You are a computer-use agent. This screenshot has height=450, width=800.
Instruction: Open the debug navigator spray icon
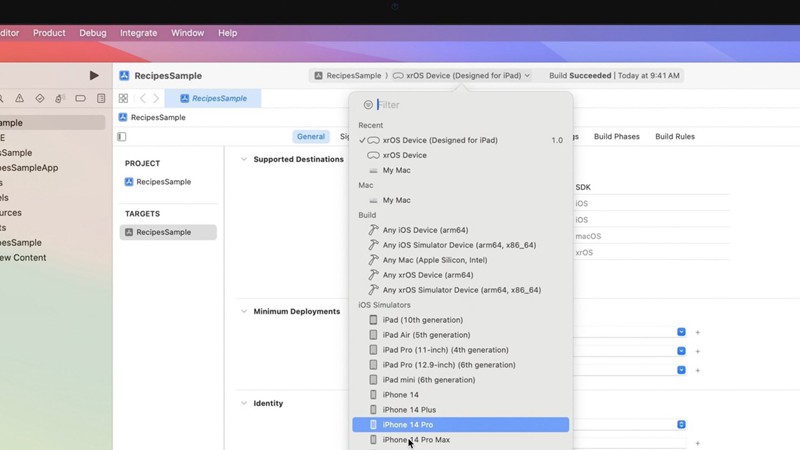click(x=60, y=98)
